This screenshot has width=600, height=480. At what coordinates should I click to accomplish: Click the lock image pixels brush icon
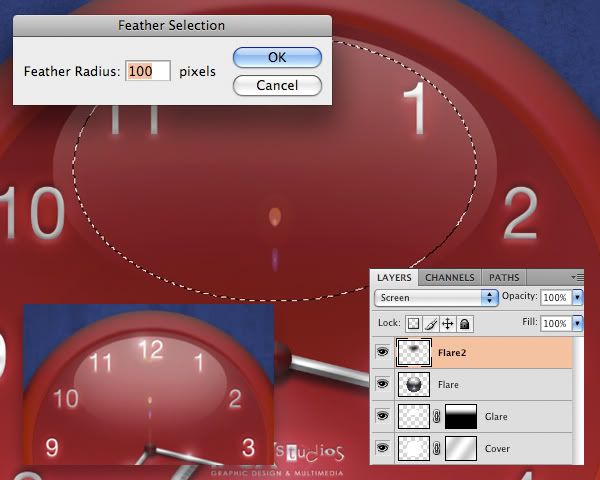tap(431, 324)
